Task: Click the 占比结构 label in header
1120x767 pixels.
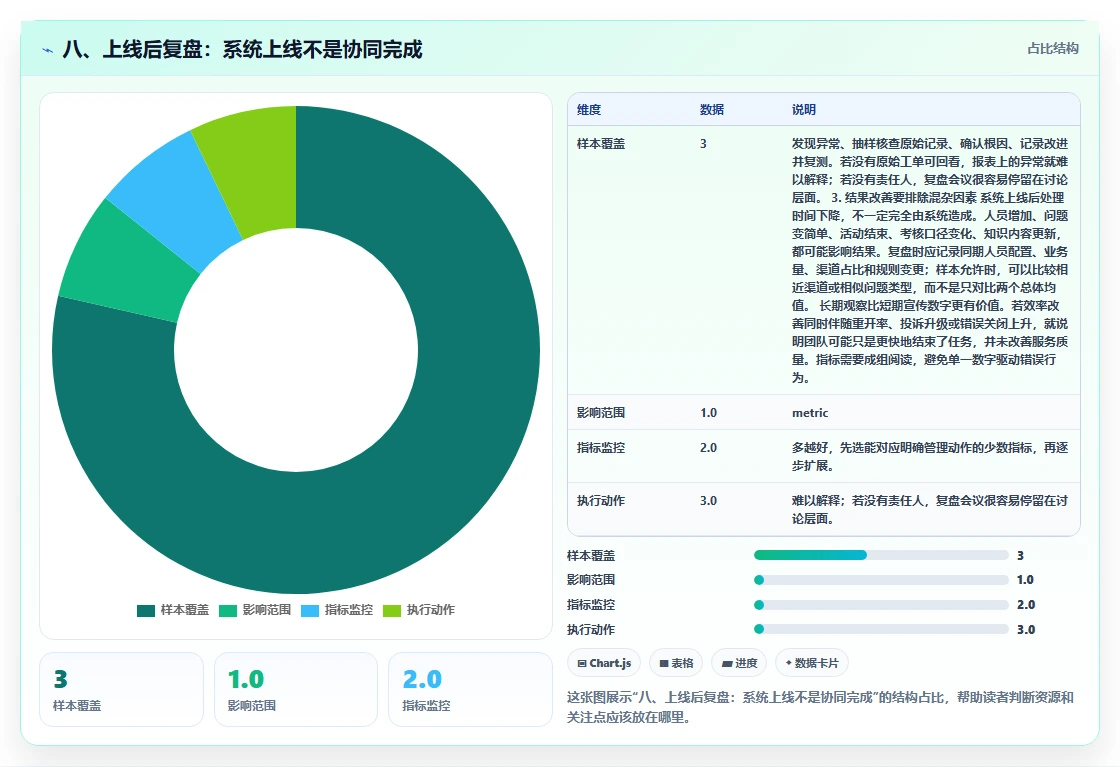Action: coord(1053,49)
